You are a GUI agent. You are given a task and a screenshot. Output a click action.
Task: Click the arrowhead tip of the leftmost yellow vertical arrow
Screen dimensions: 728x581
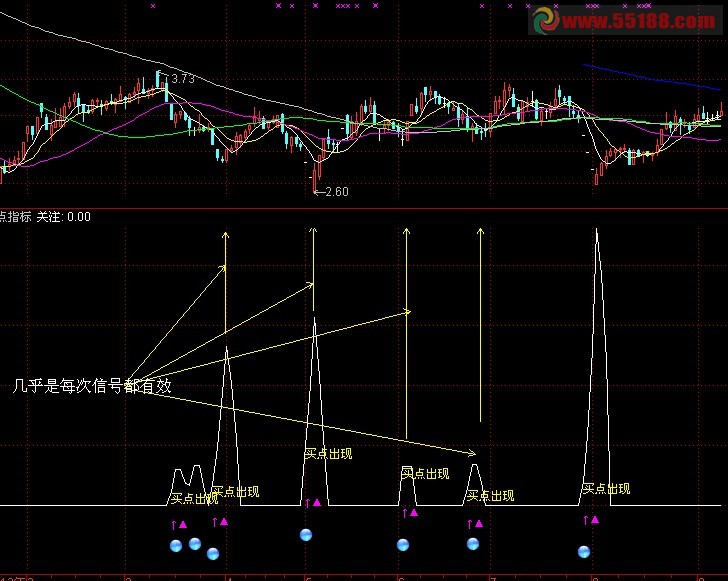(226, 233)
